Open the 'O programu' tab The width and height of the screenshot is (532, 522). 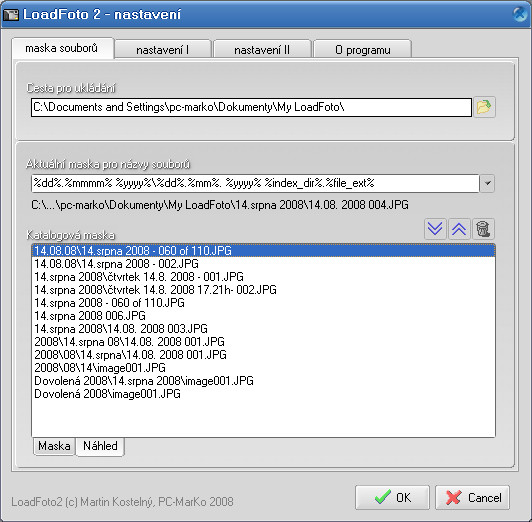[x=362, y=50]
